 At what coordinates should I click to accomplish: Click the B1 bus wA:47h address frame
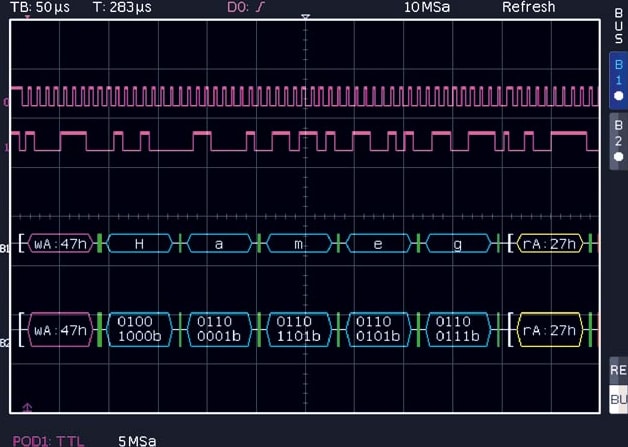(x=60, y=244)
